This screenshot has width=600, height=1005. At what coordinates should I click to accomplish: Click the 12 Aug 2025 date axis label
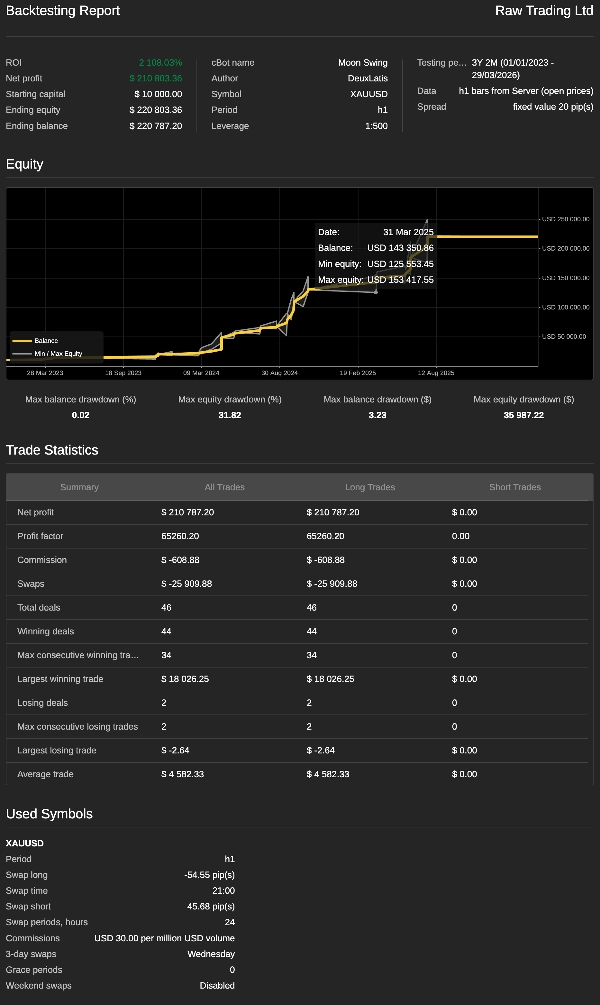click(434, 372)
